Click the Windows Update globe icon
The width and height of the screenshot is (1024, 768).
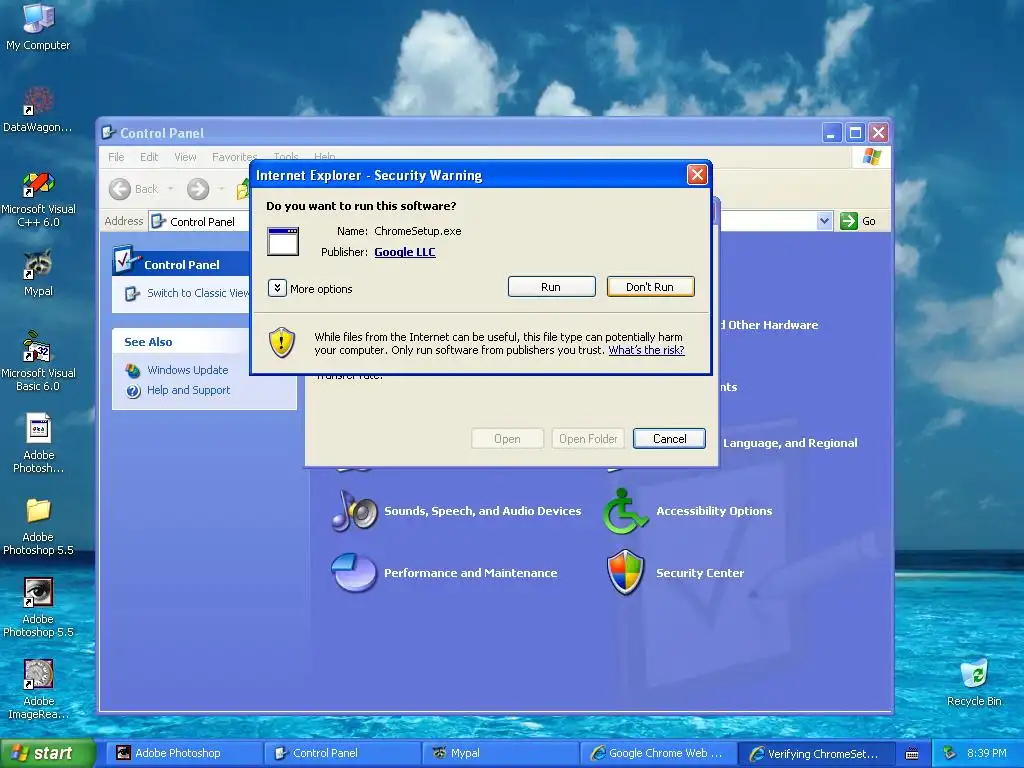coord(133,370)
